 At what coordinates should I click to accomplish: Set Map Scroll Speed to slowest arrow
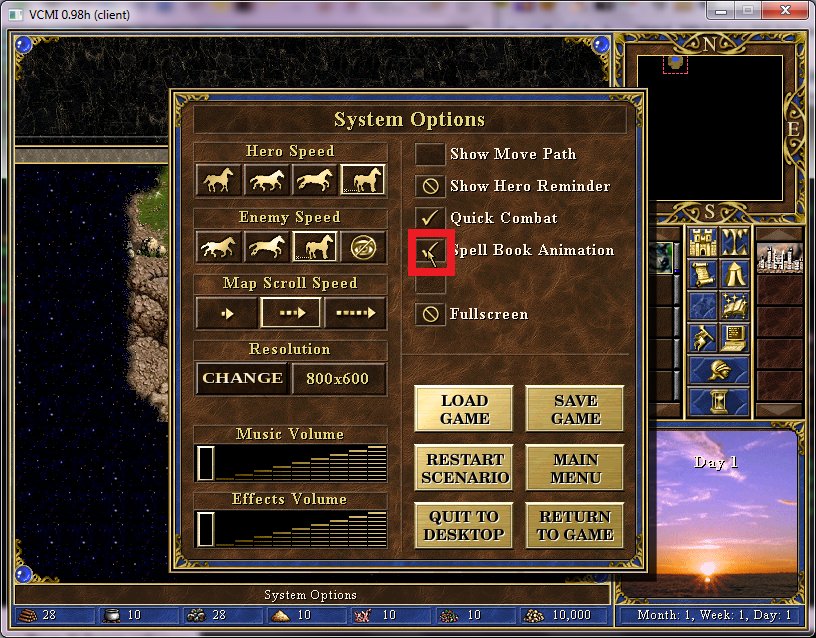[226, 312]
